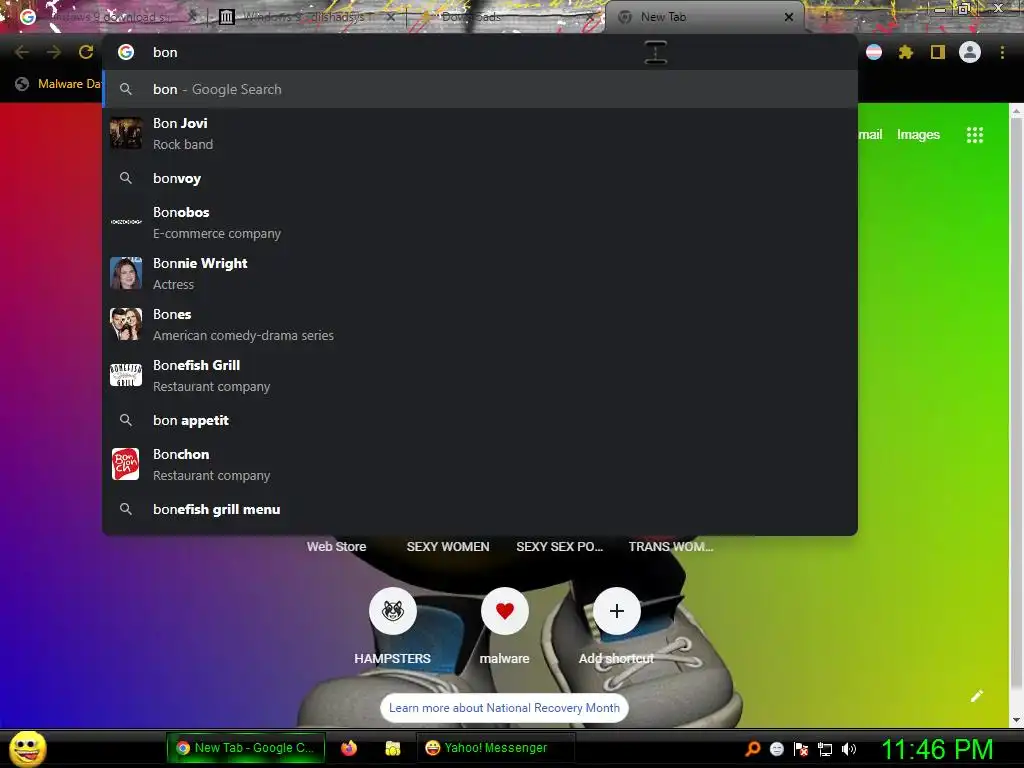Click the striped flag extension icon
The width and height of the screenshot is (1024, 768).
point(874,52)
